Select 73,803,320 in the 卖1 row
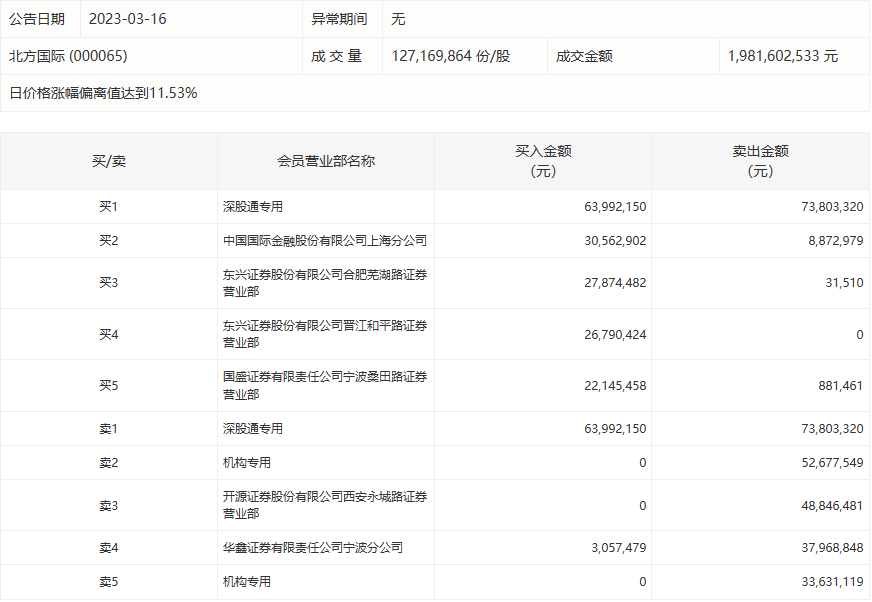 point(832,429)
